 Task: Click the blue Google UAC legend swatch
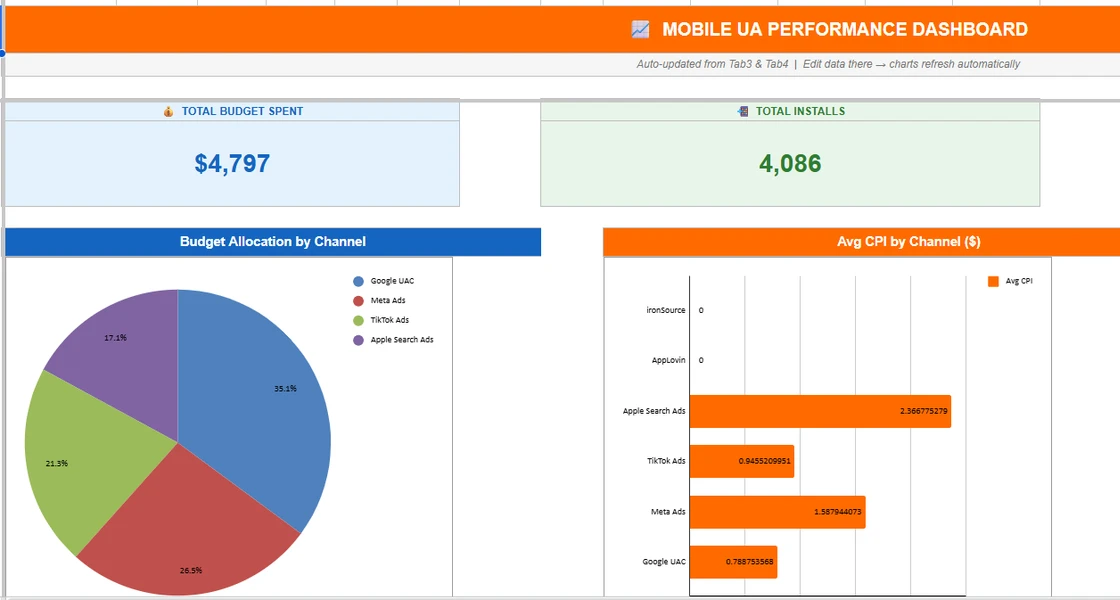pos(358,281)
